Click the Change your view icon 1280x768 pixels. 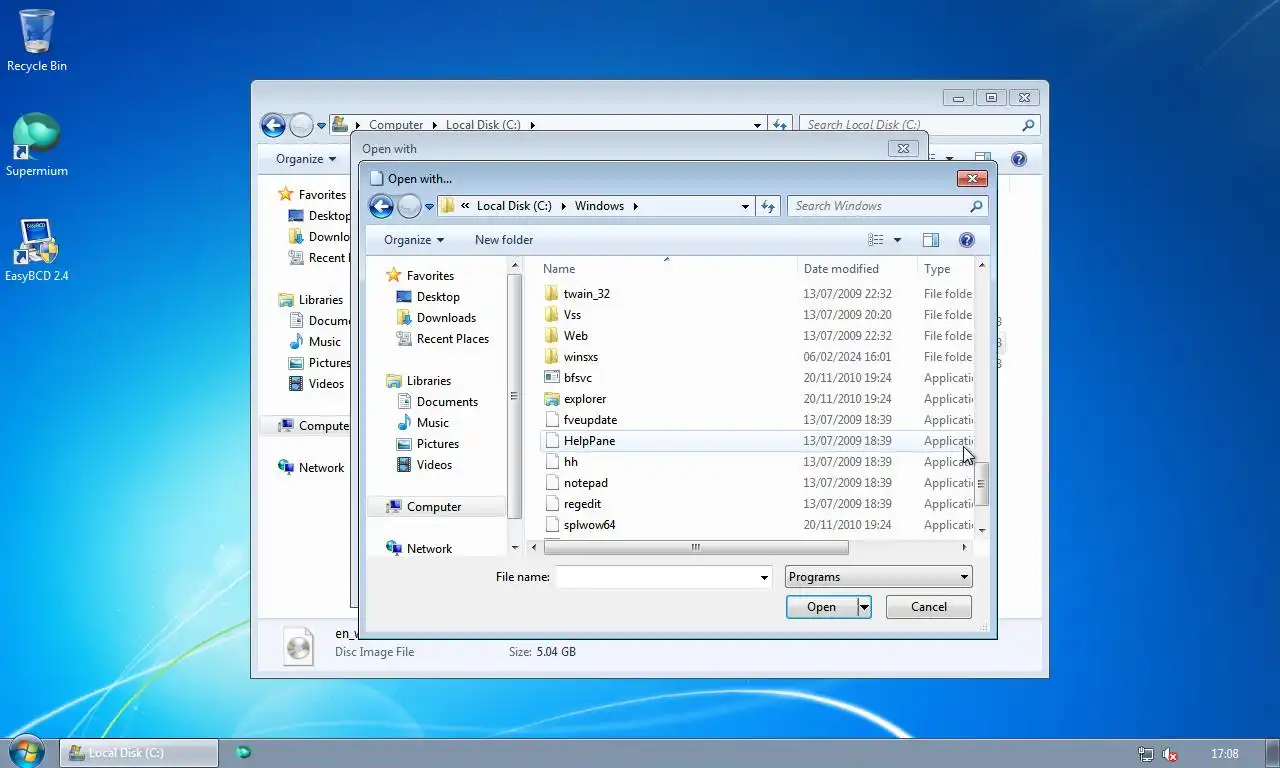coord(876,240)
